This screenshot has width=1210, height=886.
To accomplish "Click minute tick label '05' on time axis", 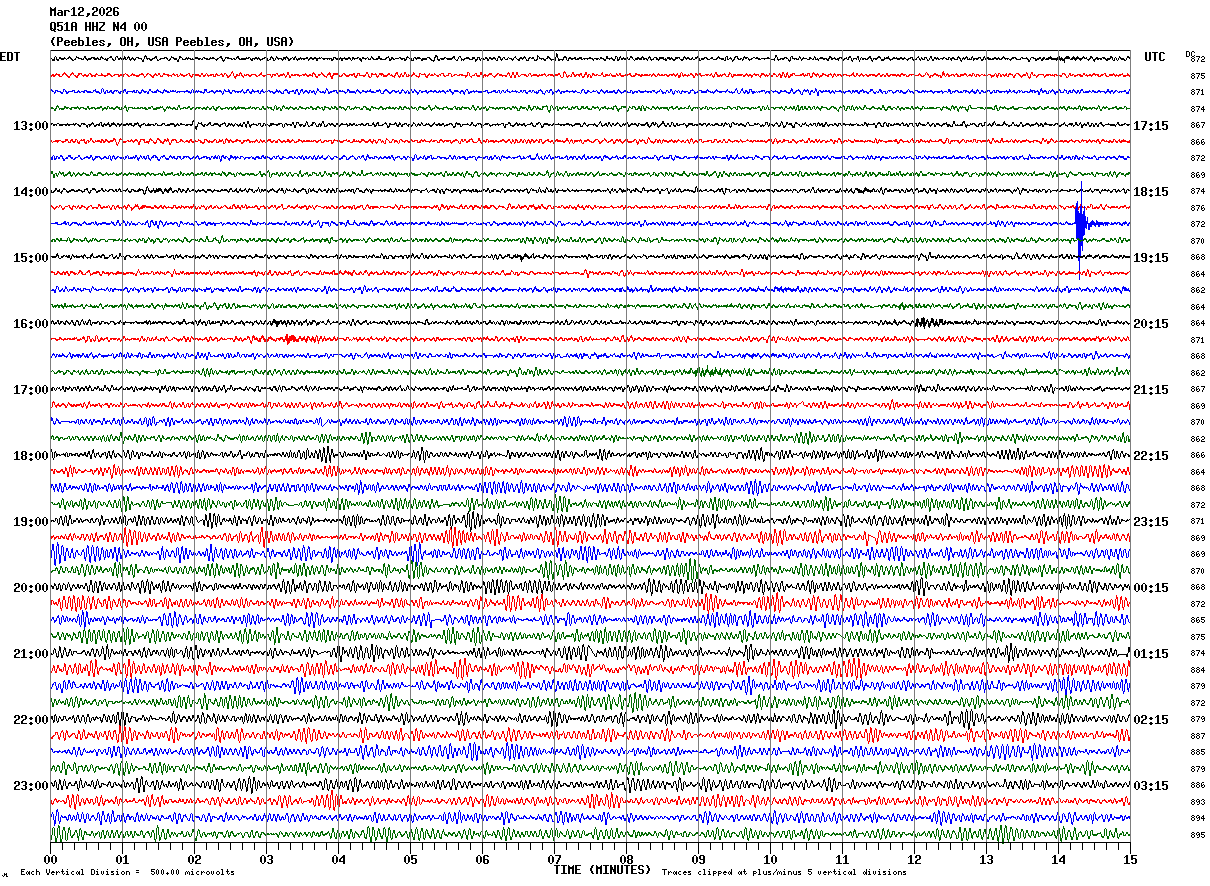I will point(411,860).
